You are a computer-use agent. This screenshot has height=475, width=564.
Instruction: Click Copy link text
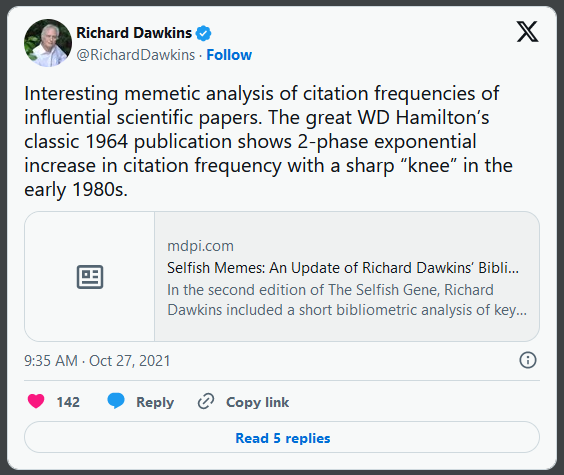coord(257,402)
